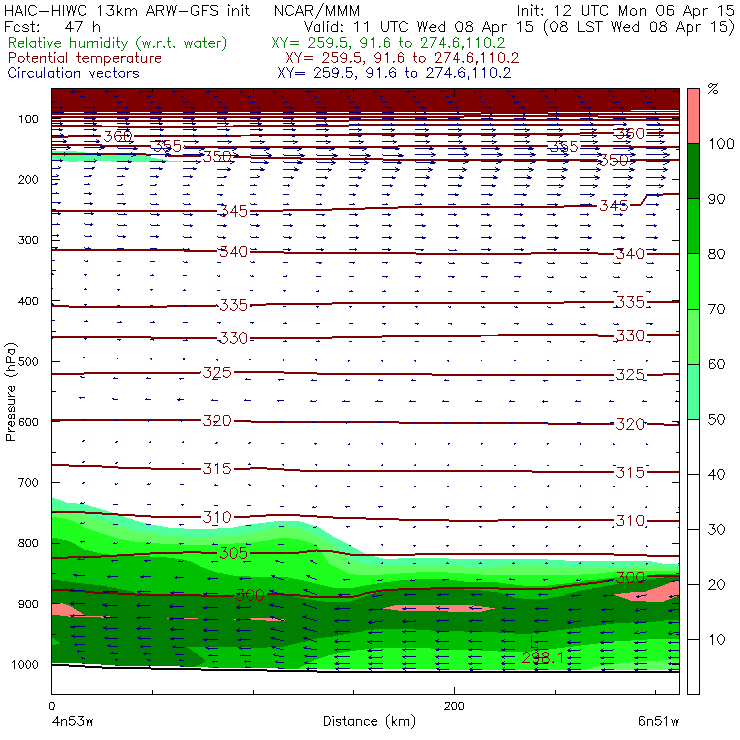Click the 80-90% green colorbar segment
The width and height of the screenshot is (740, 740).
pyautogui.click(x=693, y=226)
